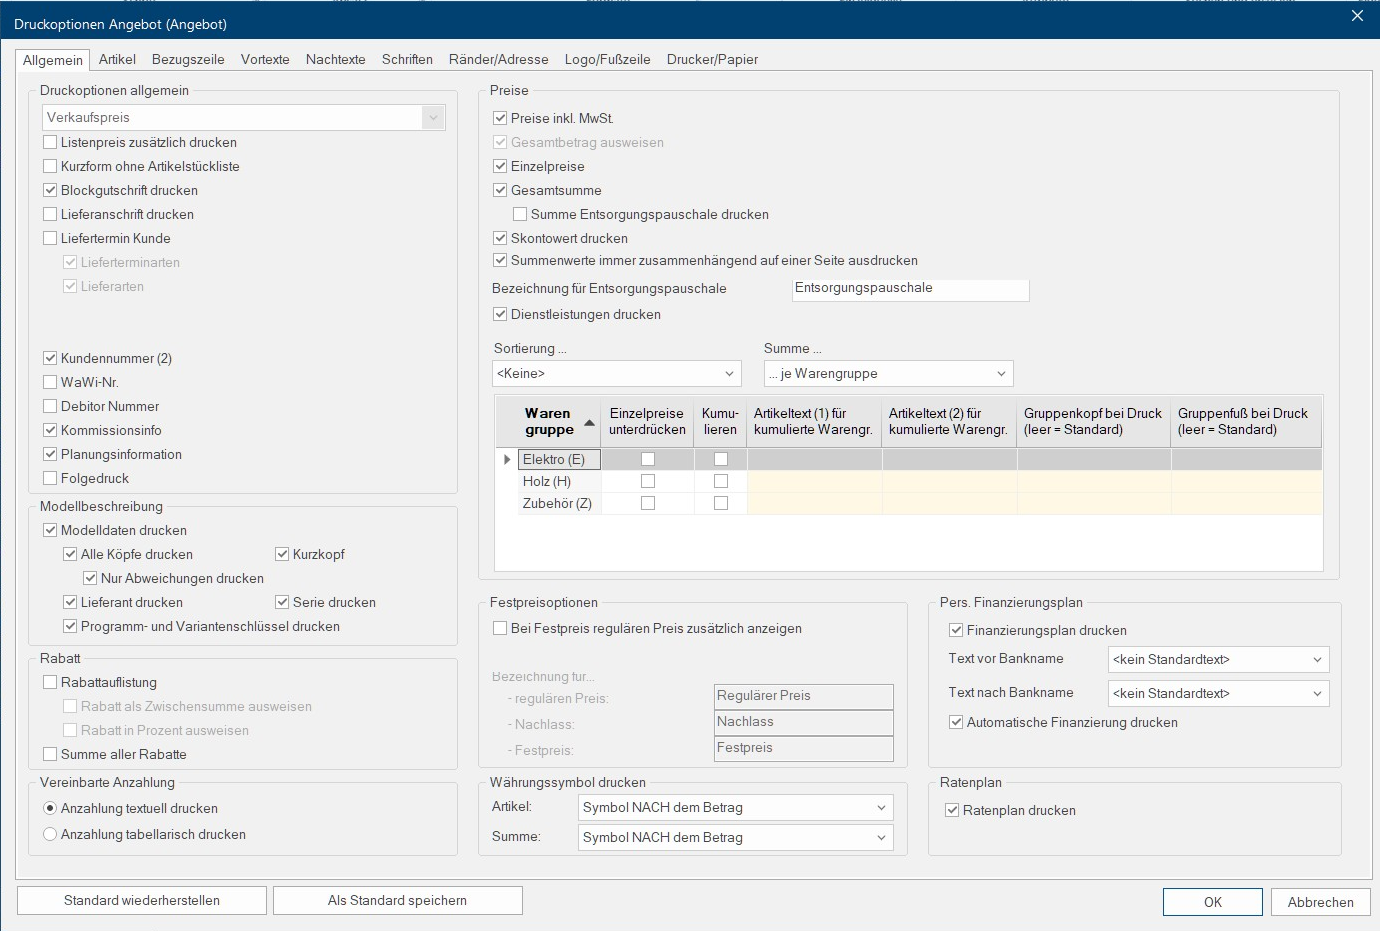Click Gruppenkopf bei Druck column header
Image resolution: width=1380 pixels, height=931 pixels.
click(x=1094, y=422)
